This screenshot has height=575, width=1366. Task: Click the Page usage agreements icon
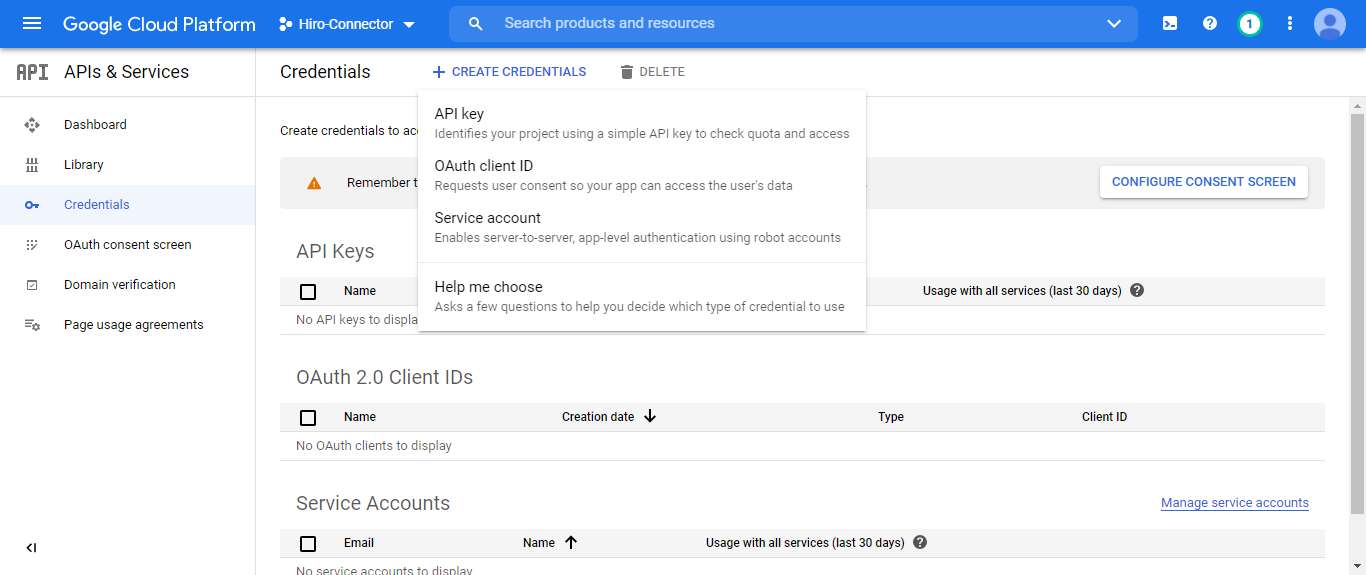[x=32, y=325]
